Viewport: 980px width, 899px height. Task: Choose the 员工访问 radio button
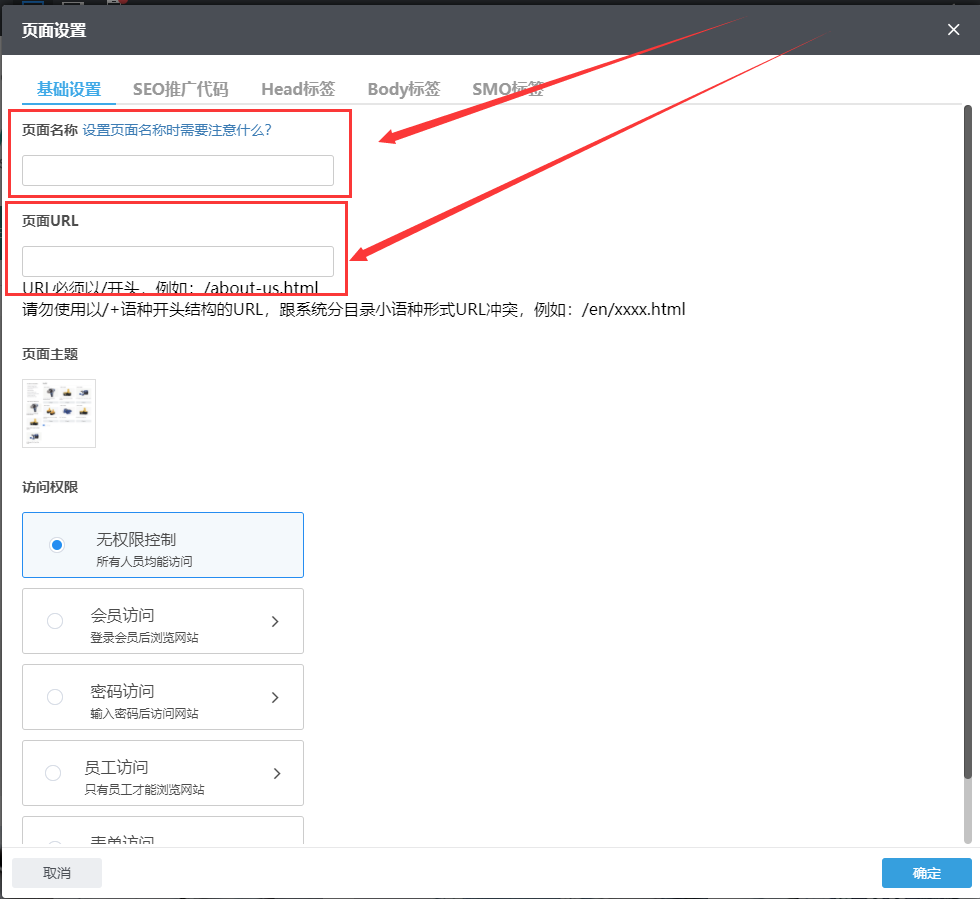[53, 773]
